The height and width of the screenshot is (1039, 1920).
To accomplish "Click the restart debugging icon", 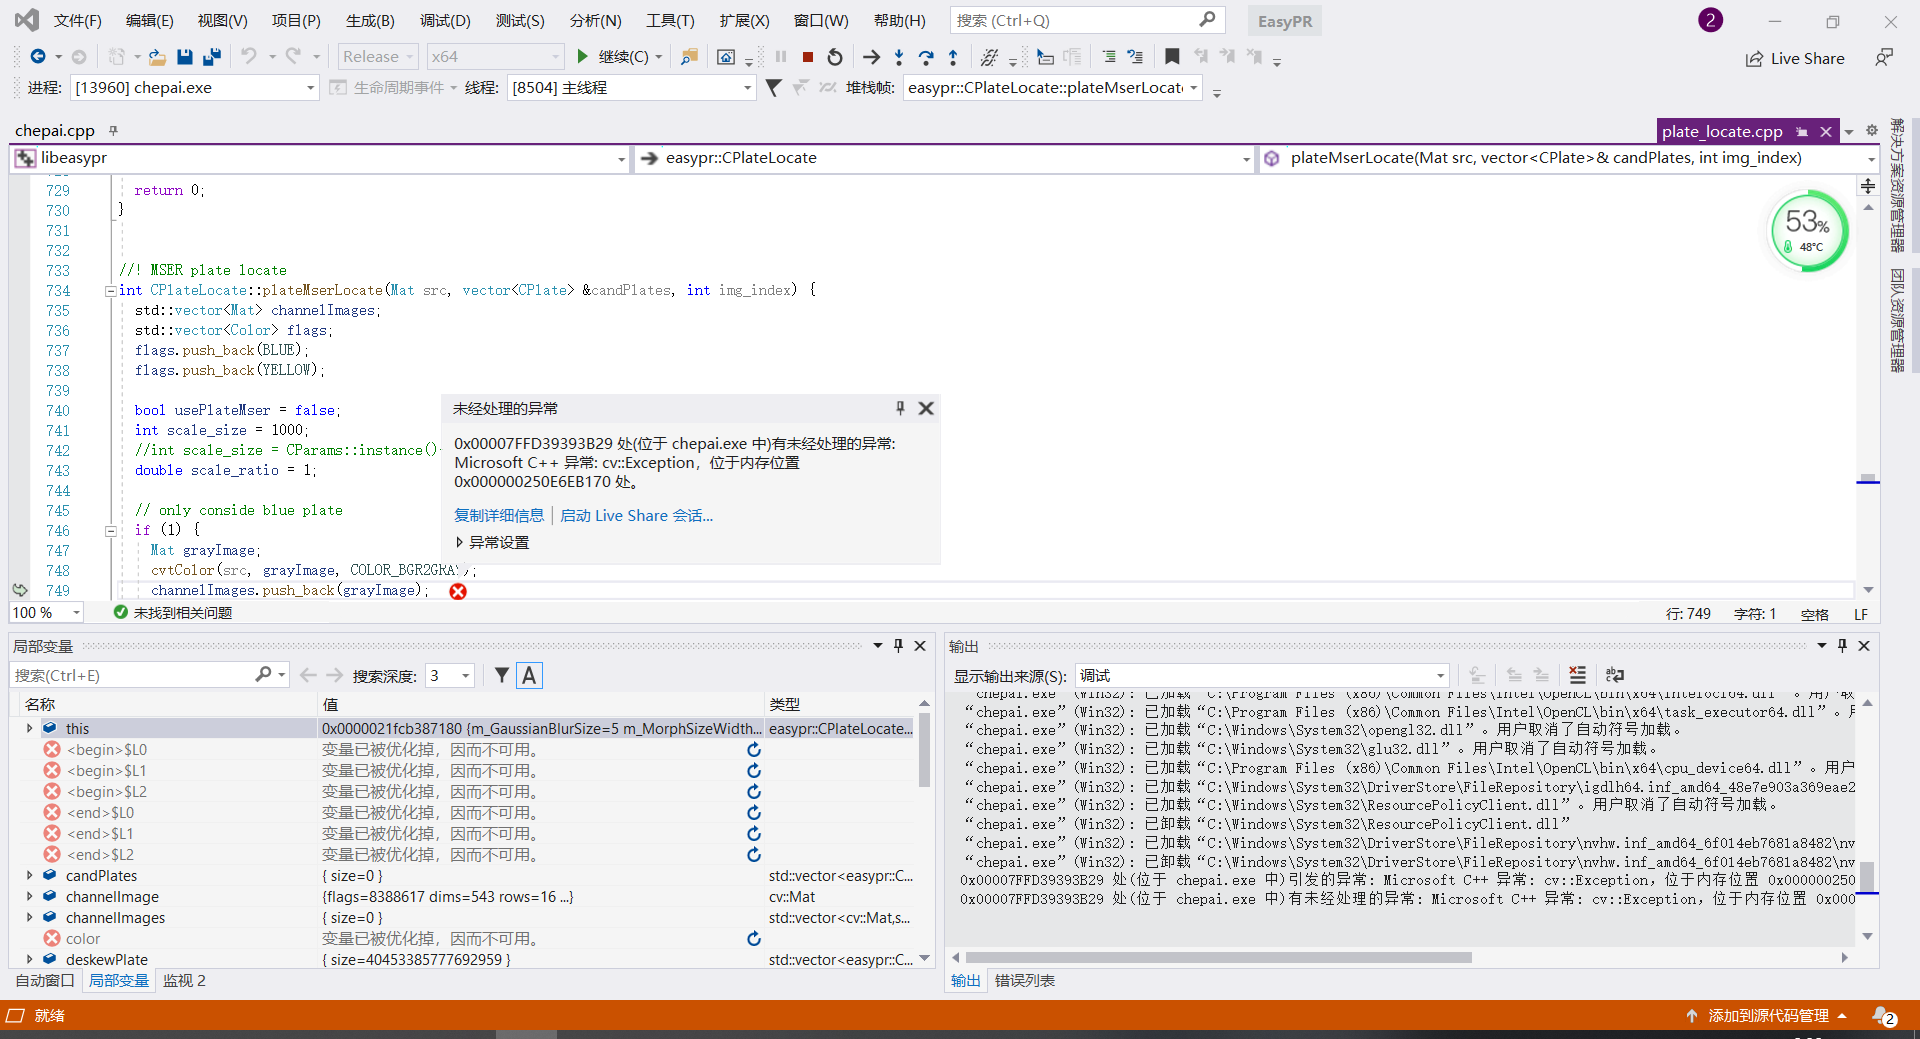I will point(835,57).
